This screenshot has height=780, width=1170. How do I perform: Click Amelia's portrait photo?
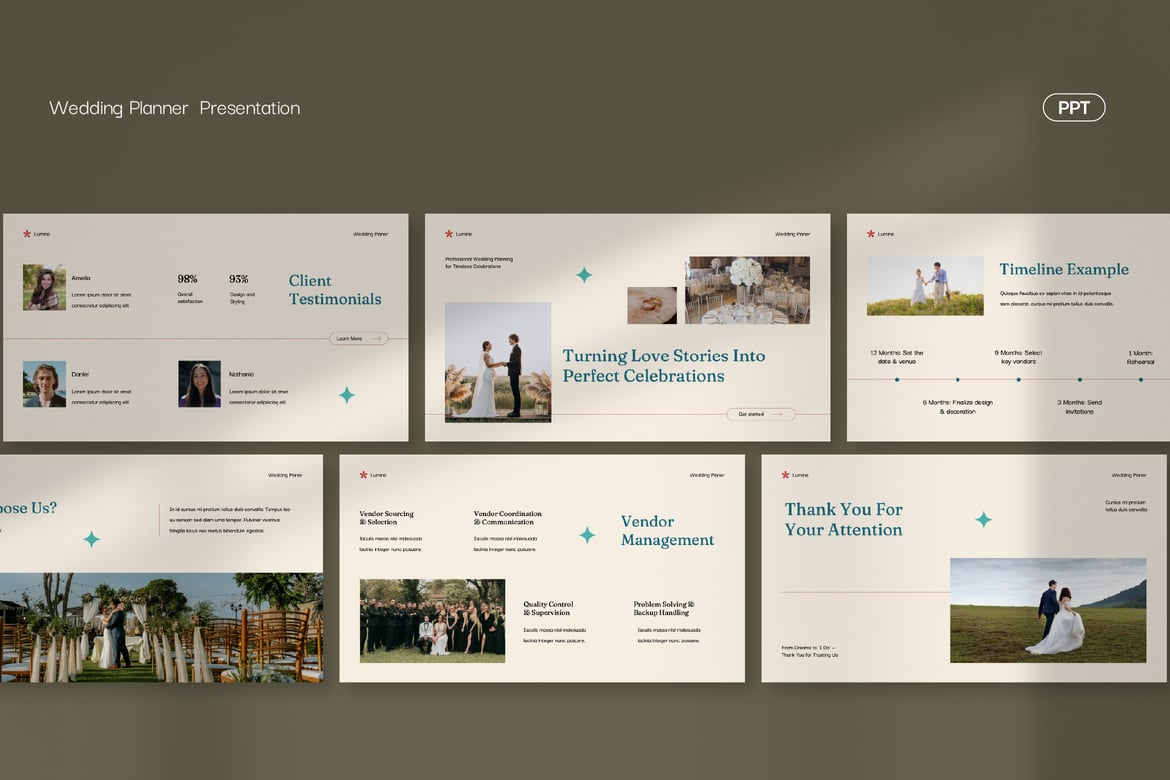click(x=44, y=287)
